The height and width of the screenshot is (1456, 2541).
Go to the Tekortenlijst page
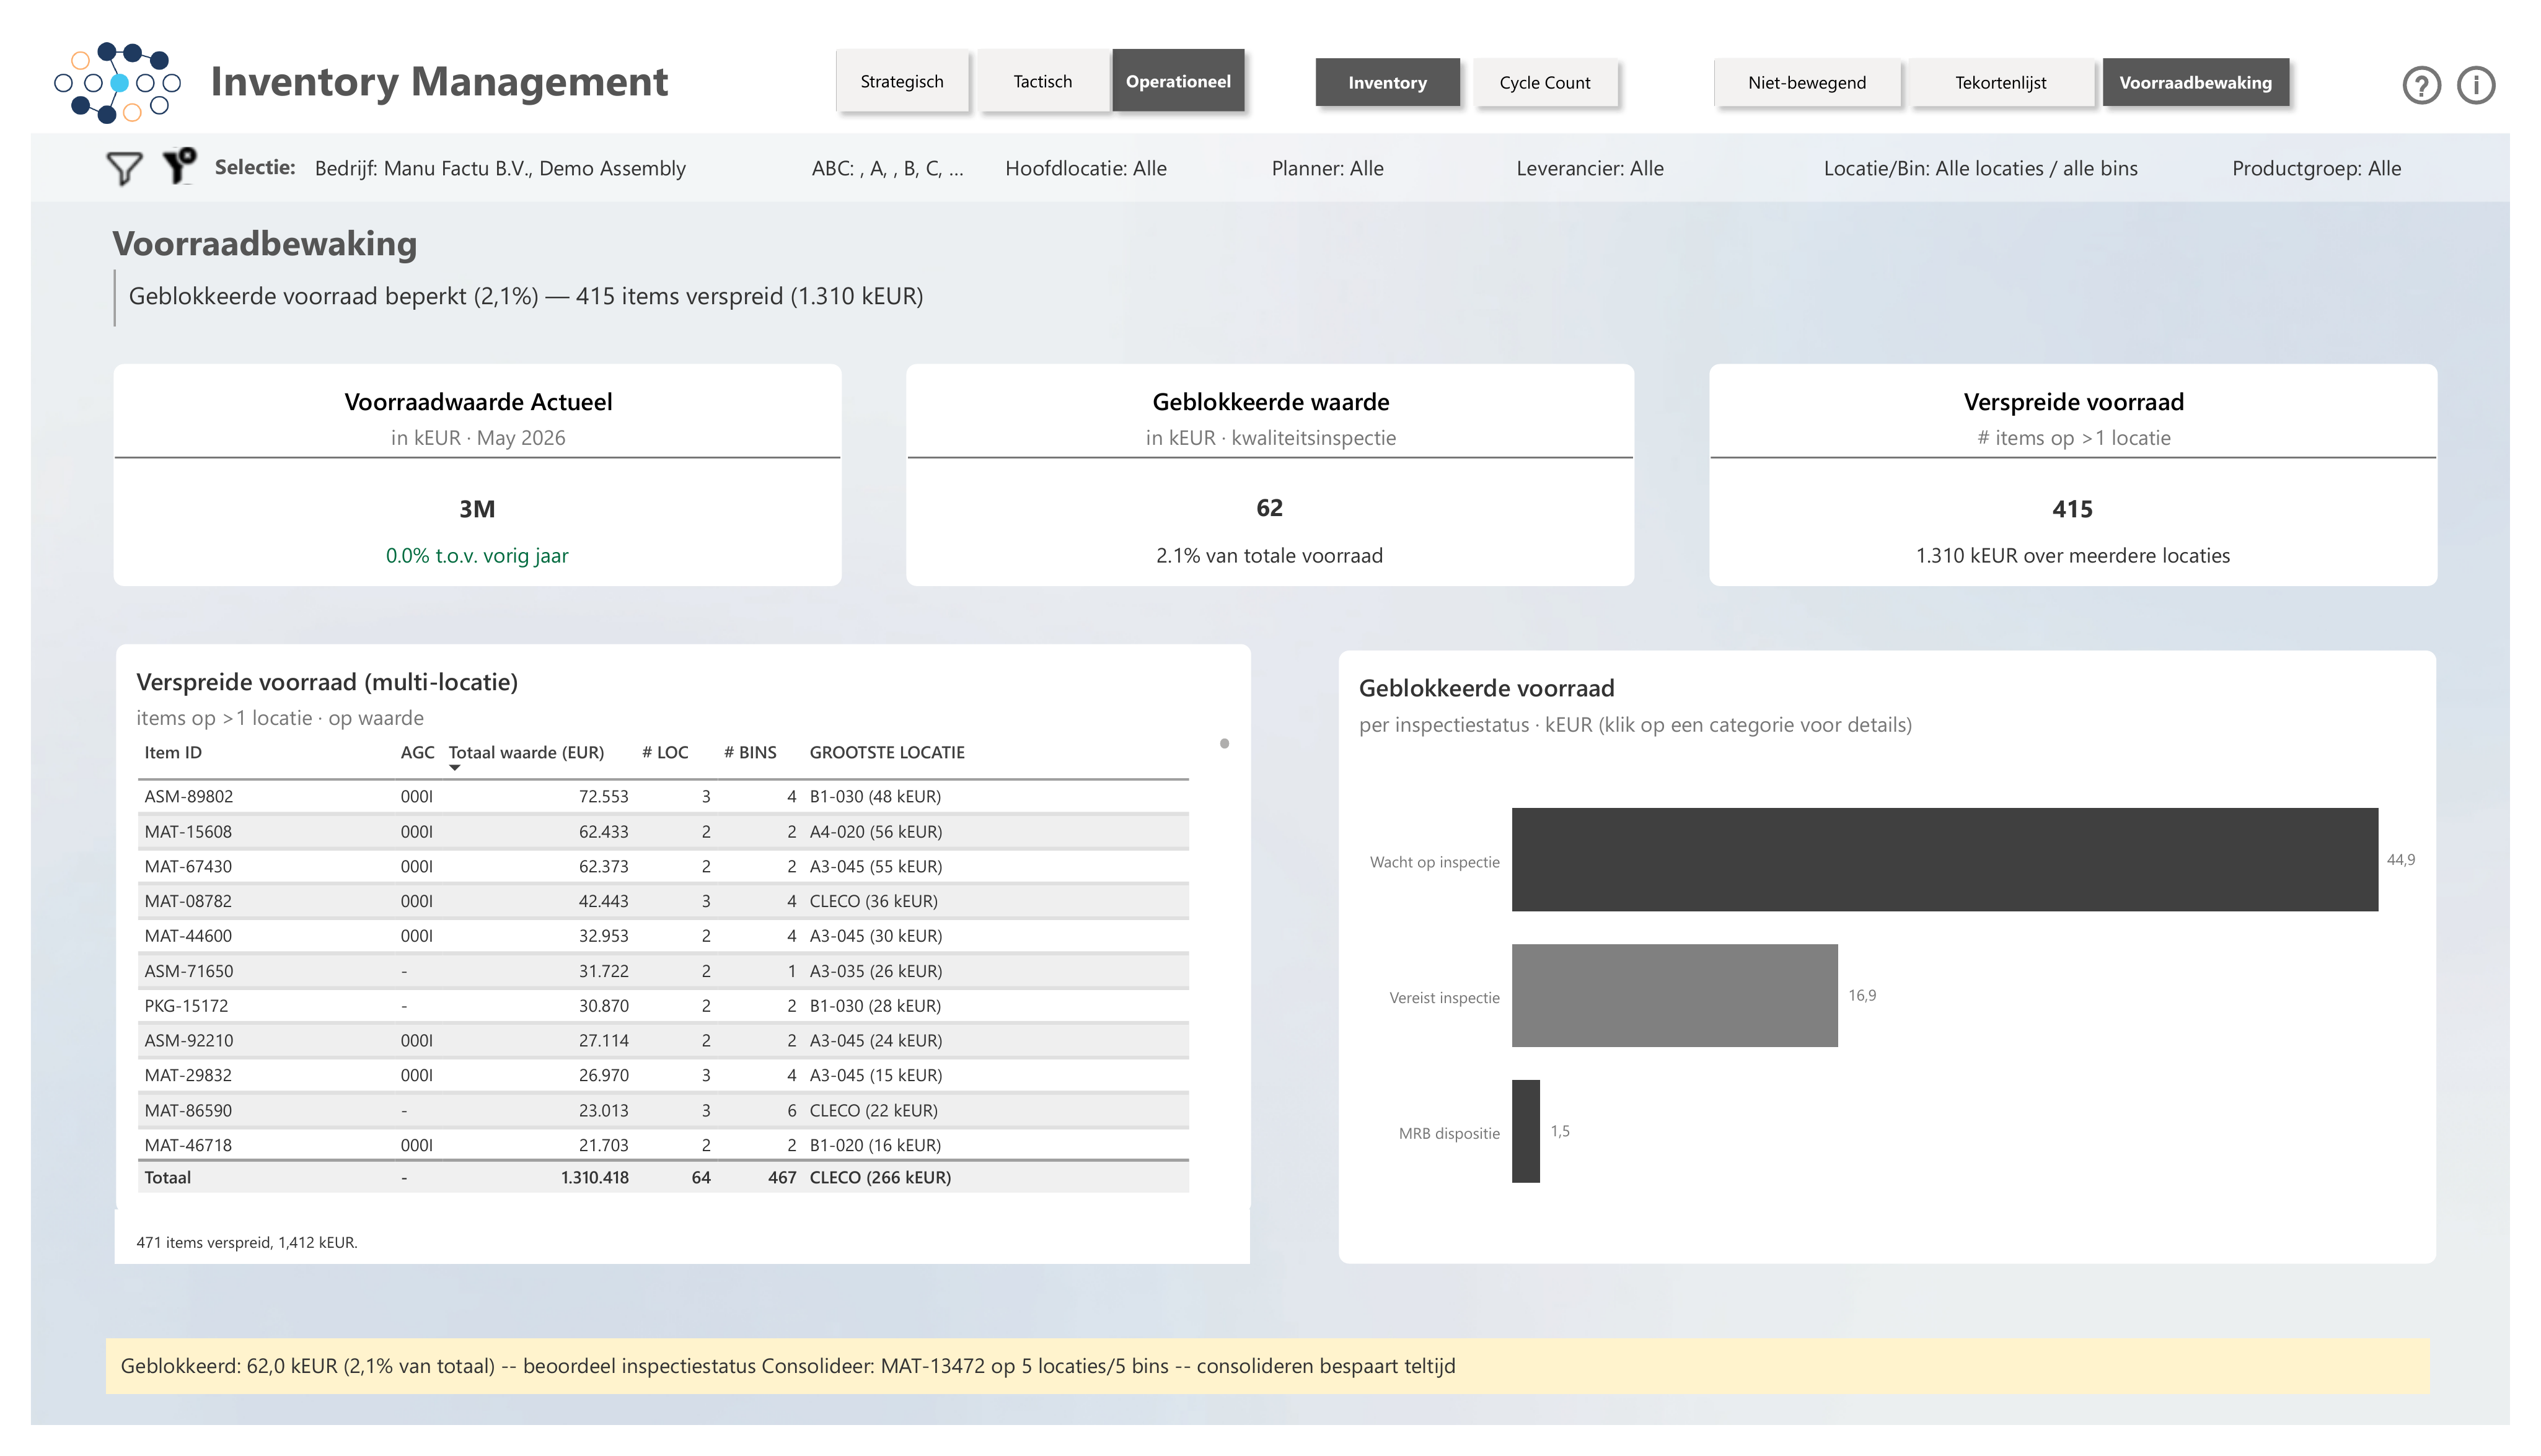coord(2001,82)
